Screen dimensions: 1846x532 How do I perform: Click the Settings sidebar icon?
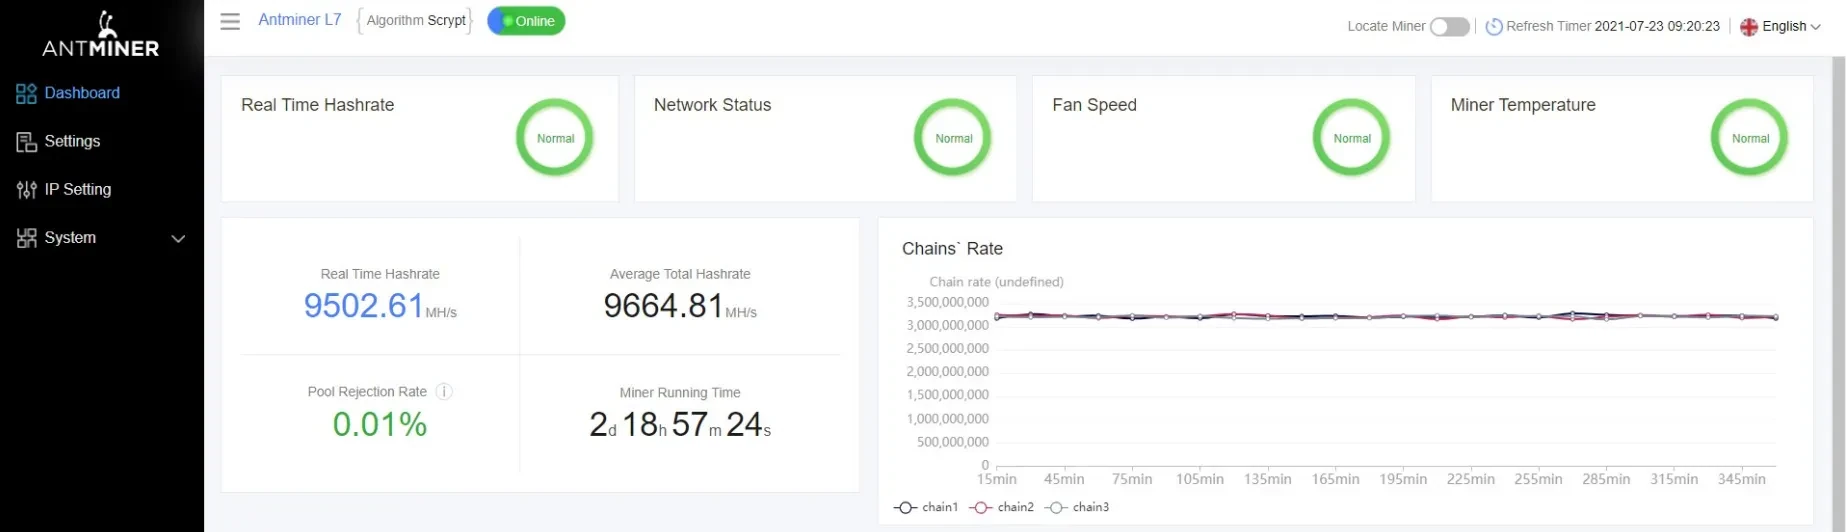click(x=26, y=142)
